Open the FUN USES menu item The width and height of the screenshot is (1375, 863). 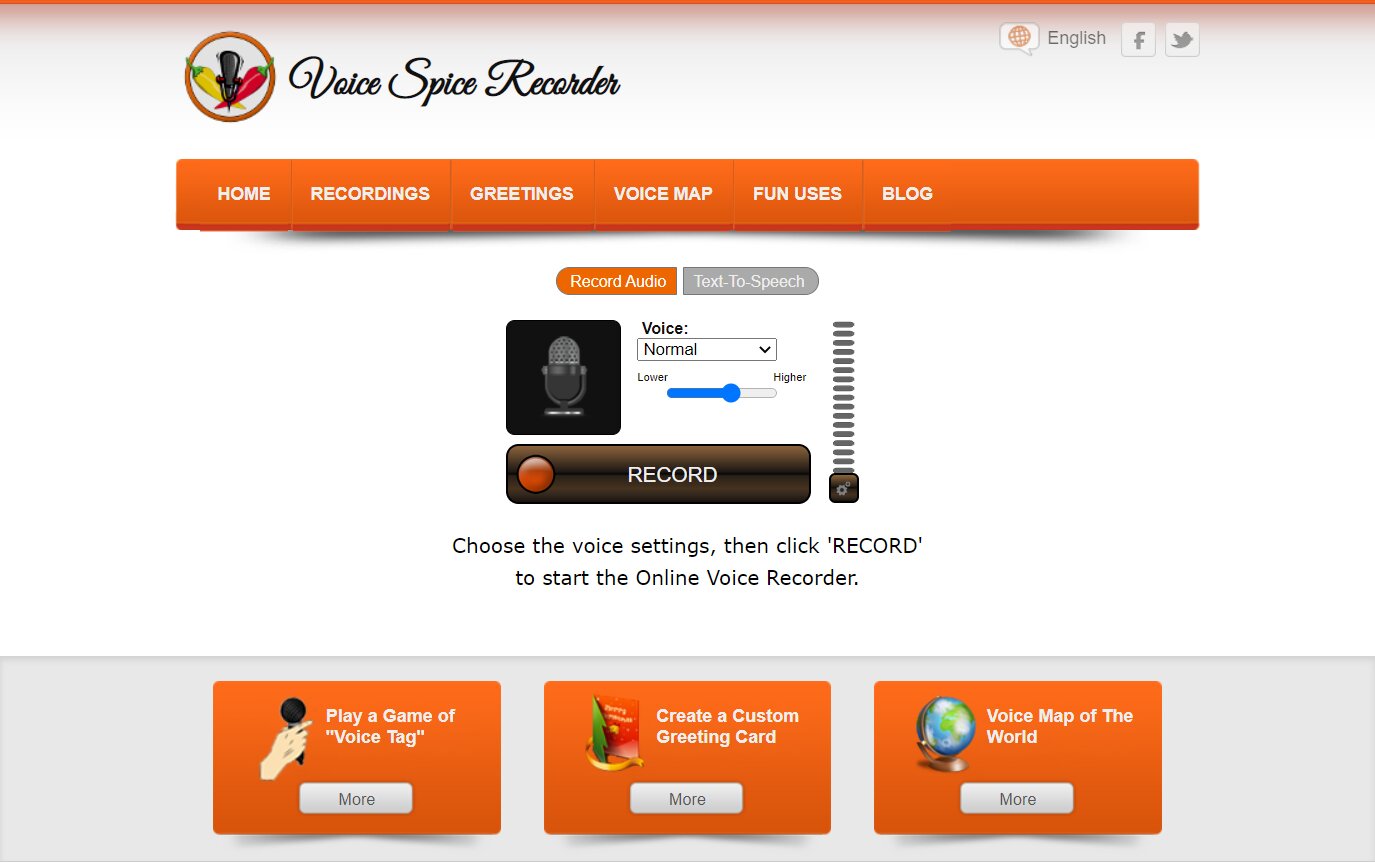[797, 194]
